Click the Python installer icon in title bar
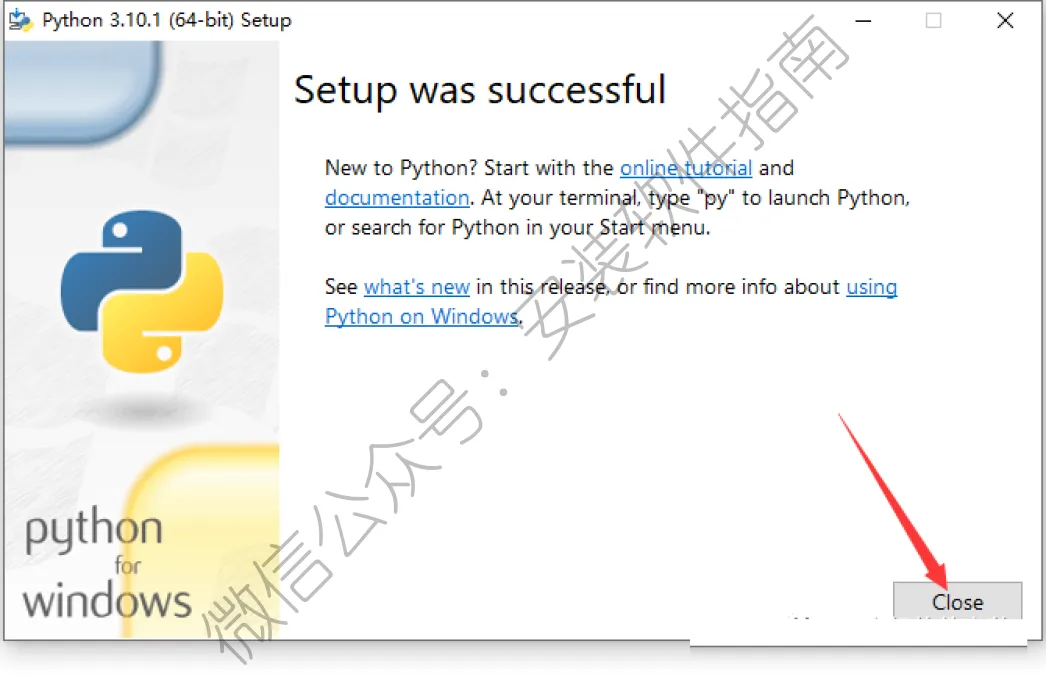The width and height of the screenshot is (1046, 677). click(x=20, y=20)
